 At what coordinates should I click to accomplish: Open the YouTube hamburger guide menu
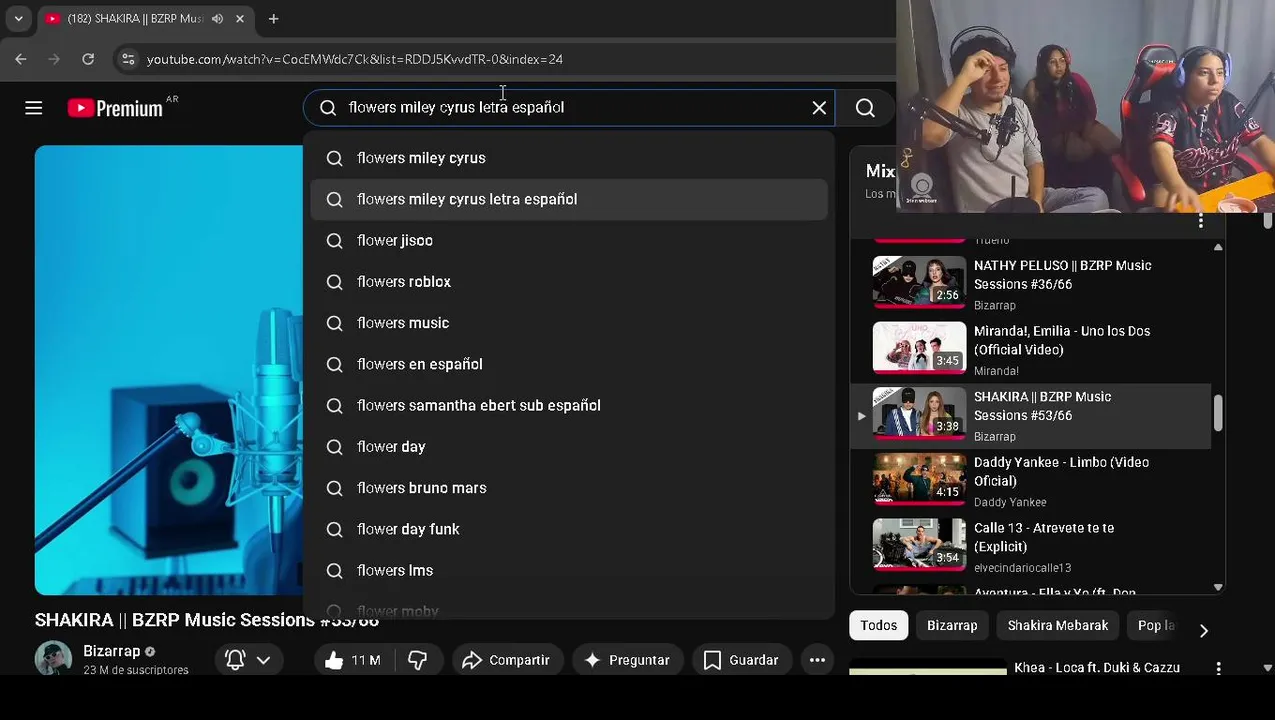[34, 108]
